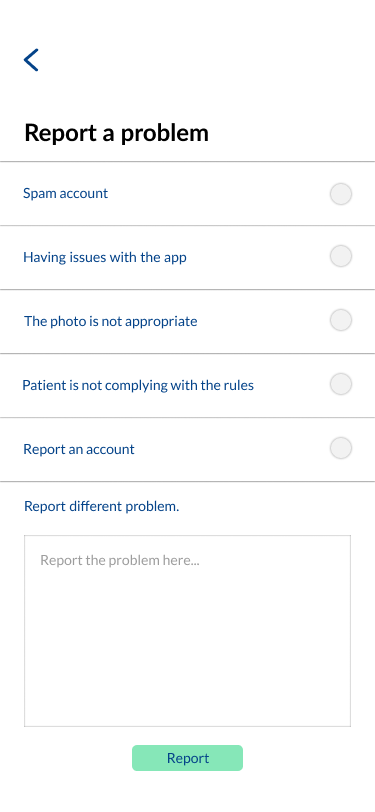Go back using the left chevron arrow
Screen dimensions: 375x812
pyautogui.click(x=31, y=60)
